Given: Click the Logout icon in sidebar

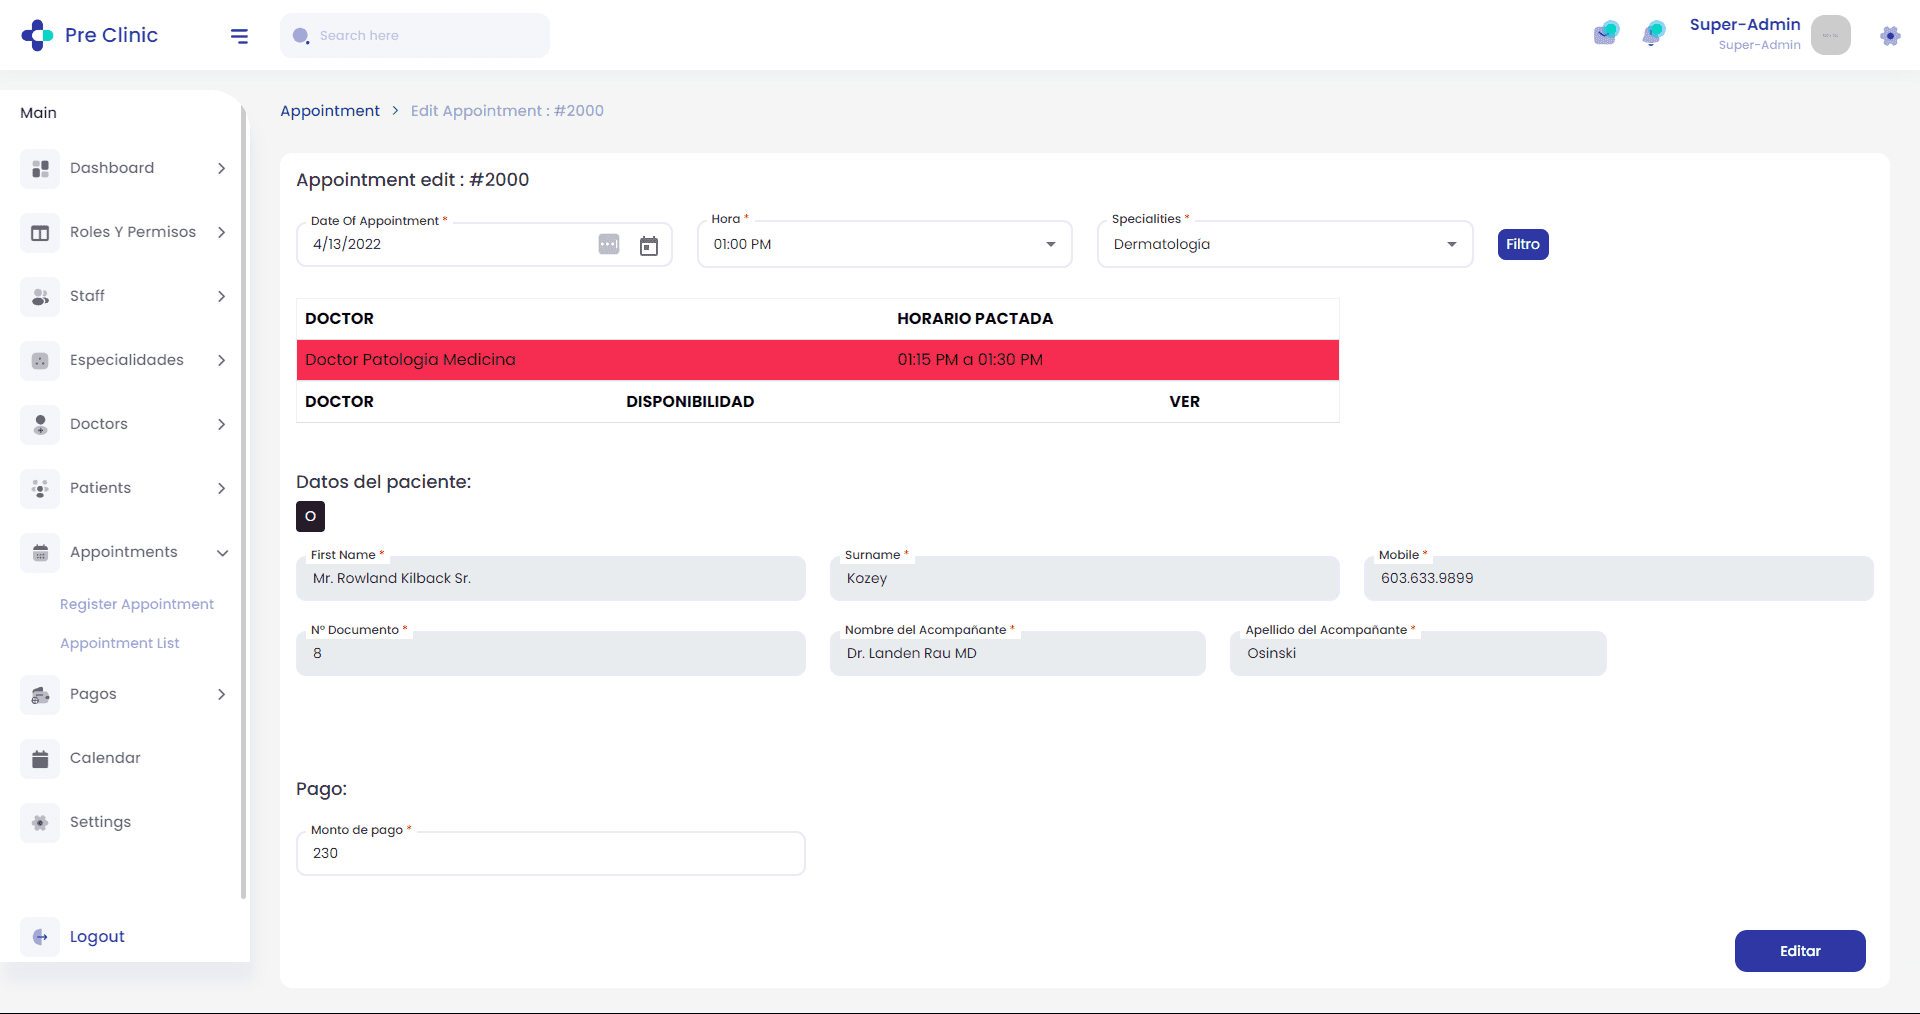Looking at the screenshot, I should 40,937.
